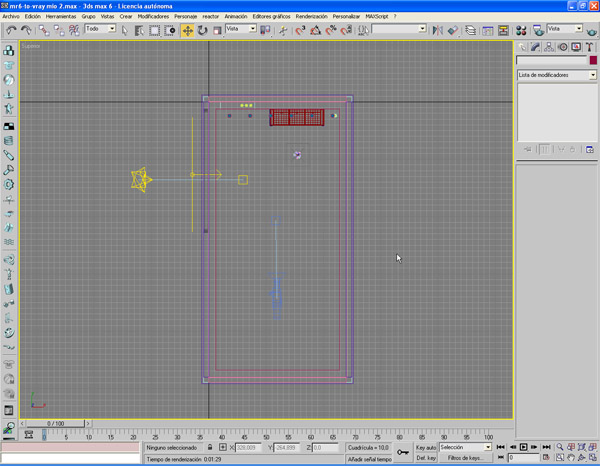Open the MAXScript menu
The height and width of the screenshot is (466, 600).
pyautogui.click(x=377, y=16)
